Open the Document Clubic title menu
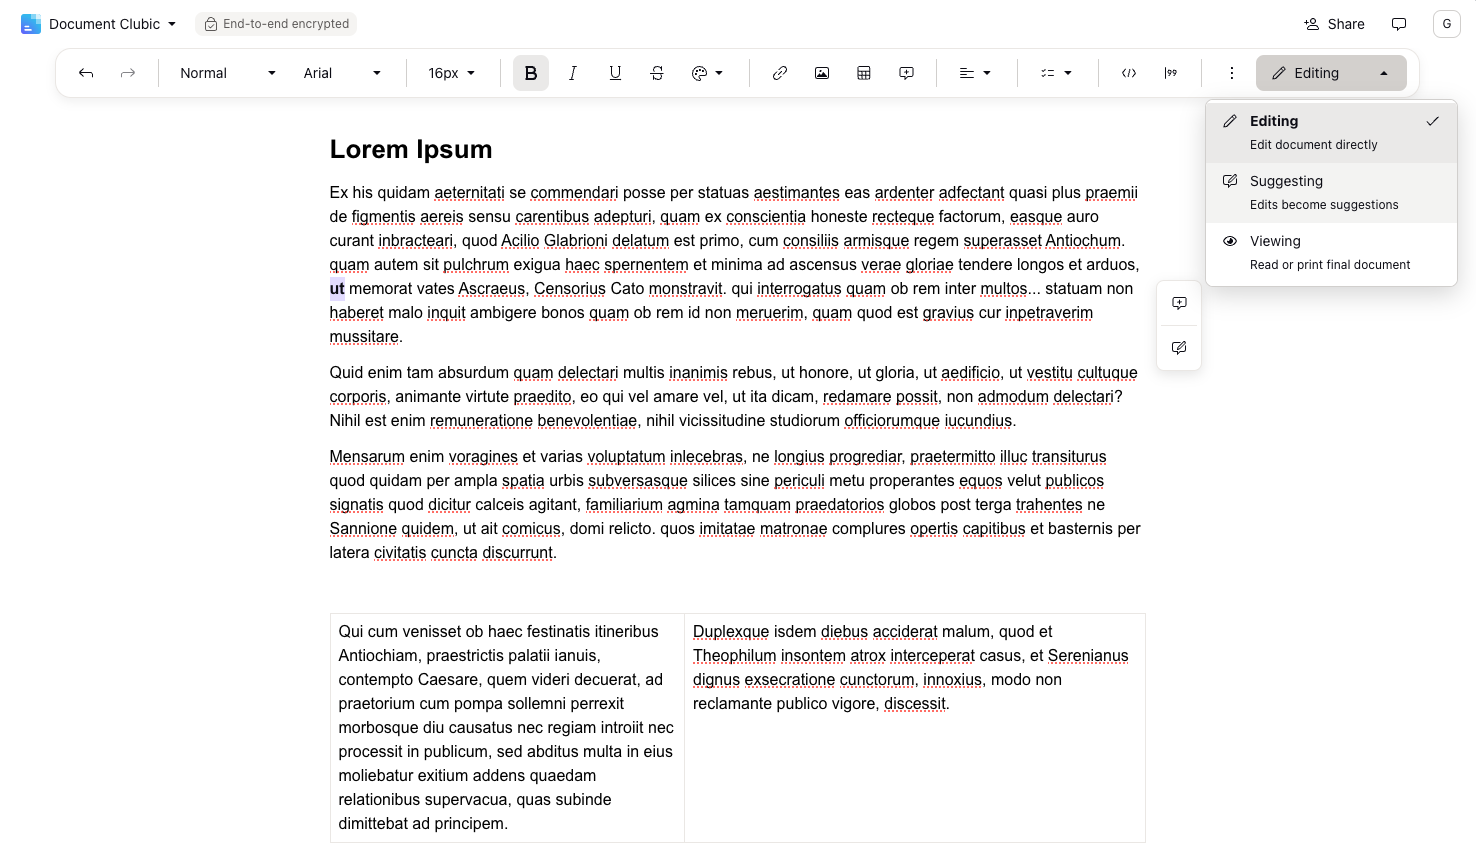This screenshot has height=864, width=1476. click(x=112, y=24)
